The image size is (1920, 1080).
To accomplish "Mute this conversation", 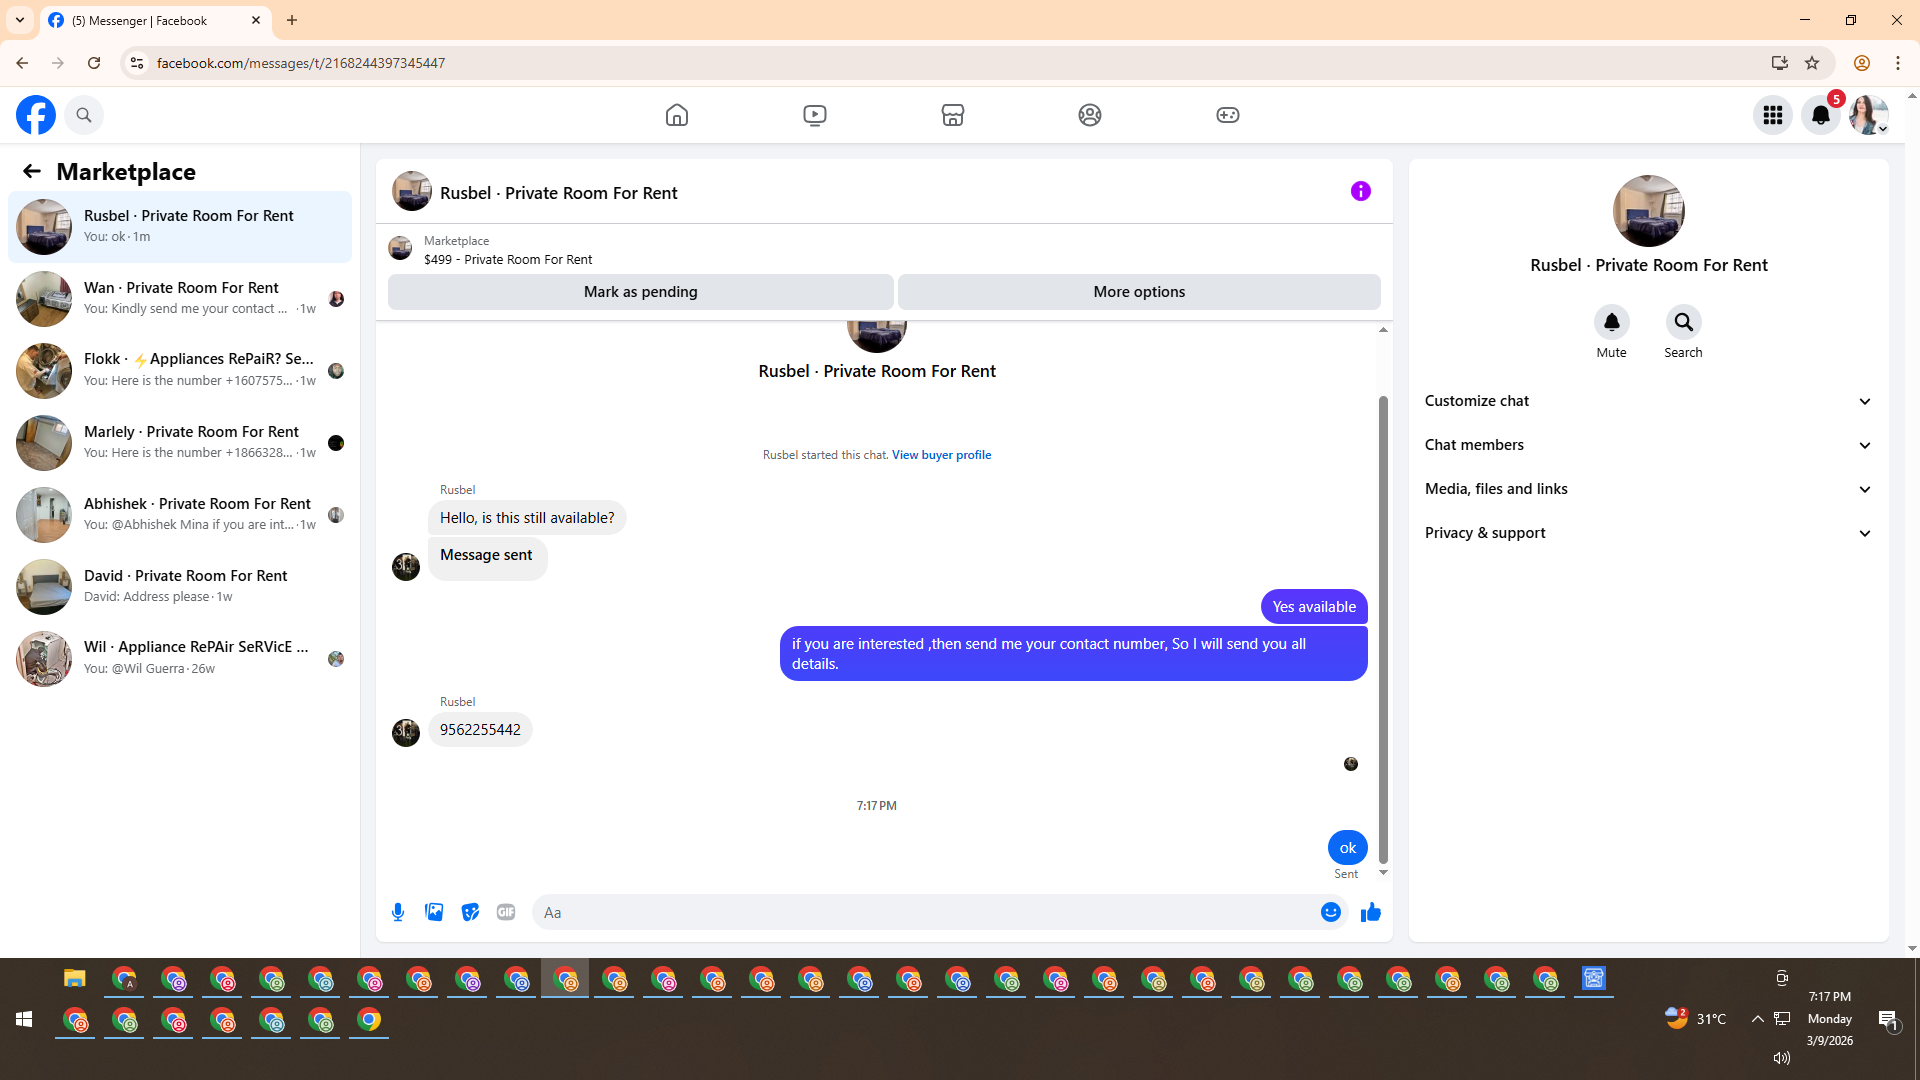I will 1611,323.
